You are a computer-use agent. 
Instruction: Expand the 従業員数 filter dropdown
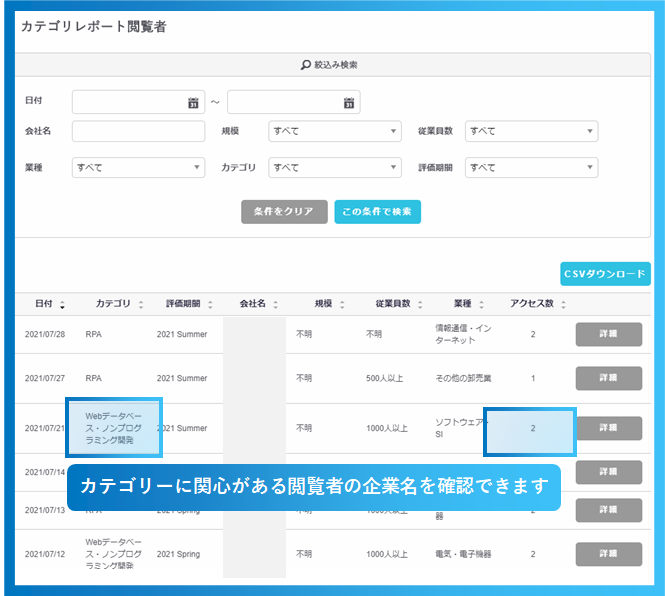(531, 131)
